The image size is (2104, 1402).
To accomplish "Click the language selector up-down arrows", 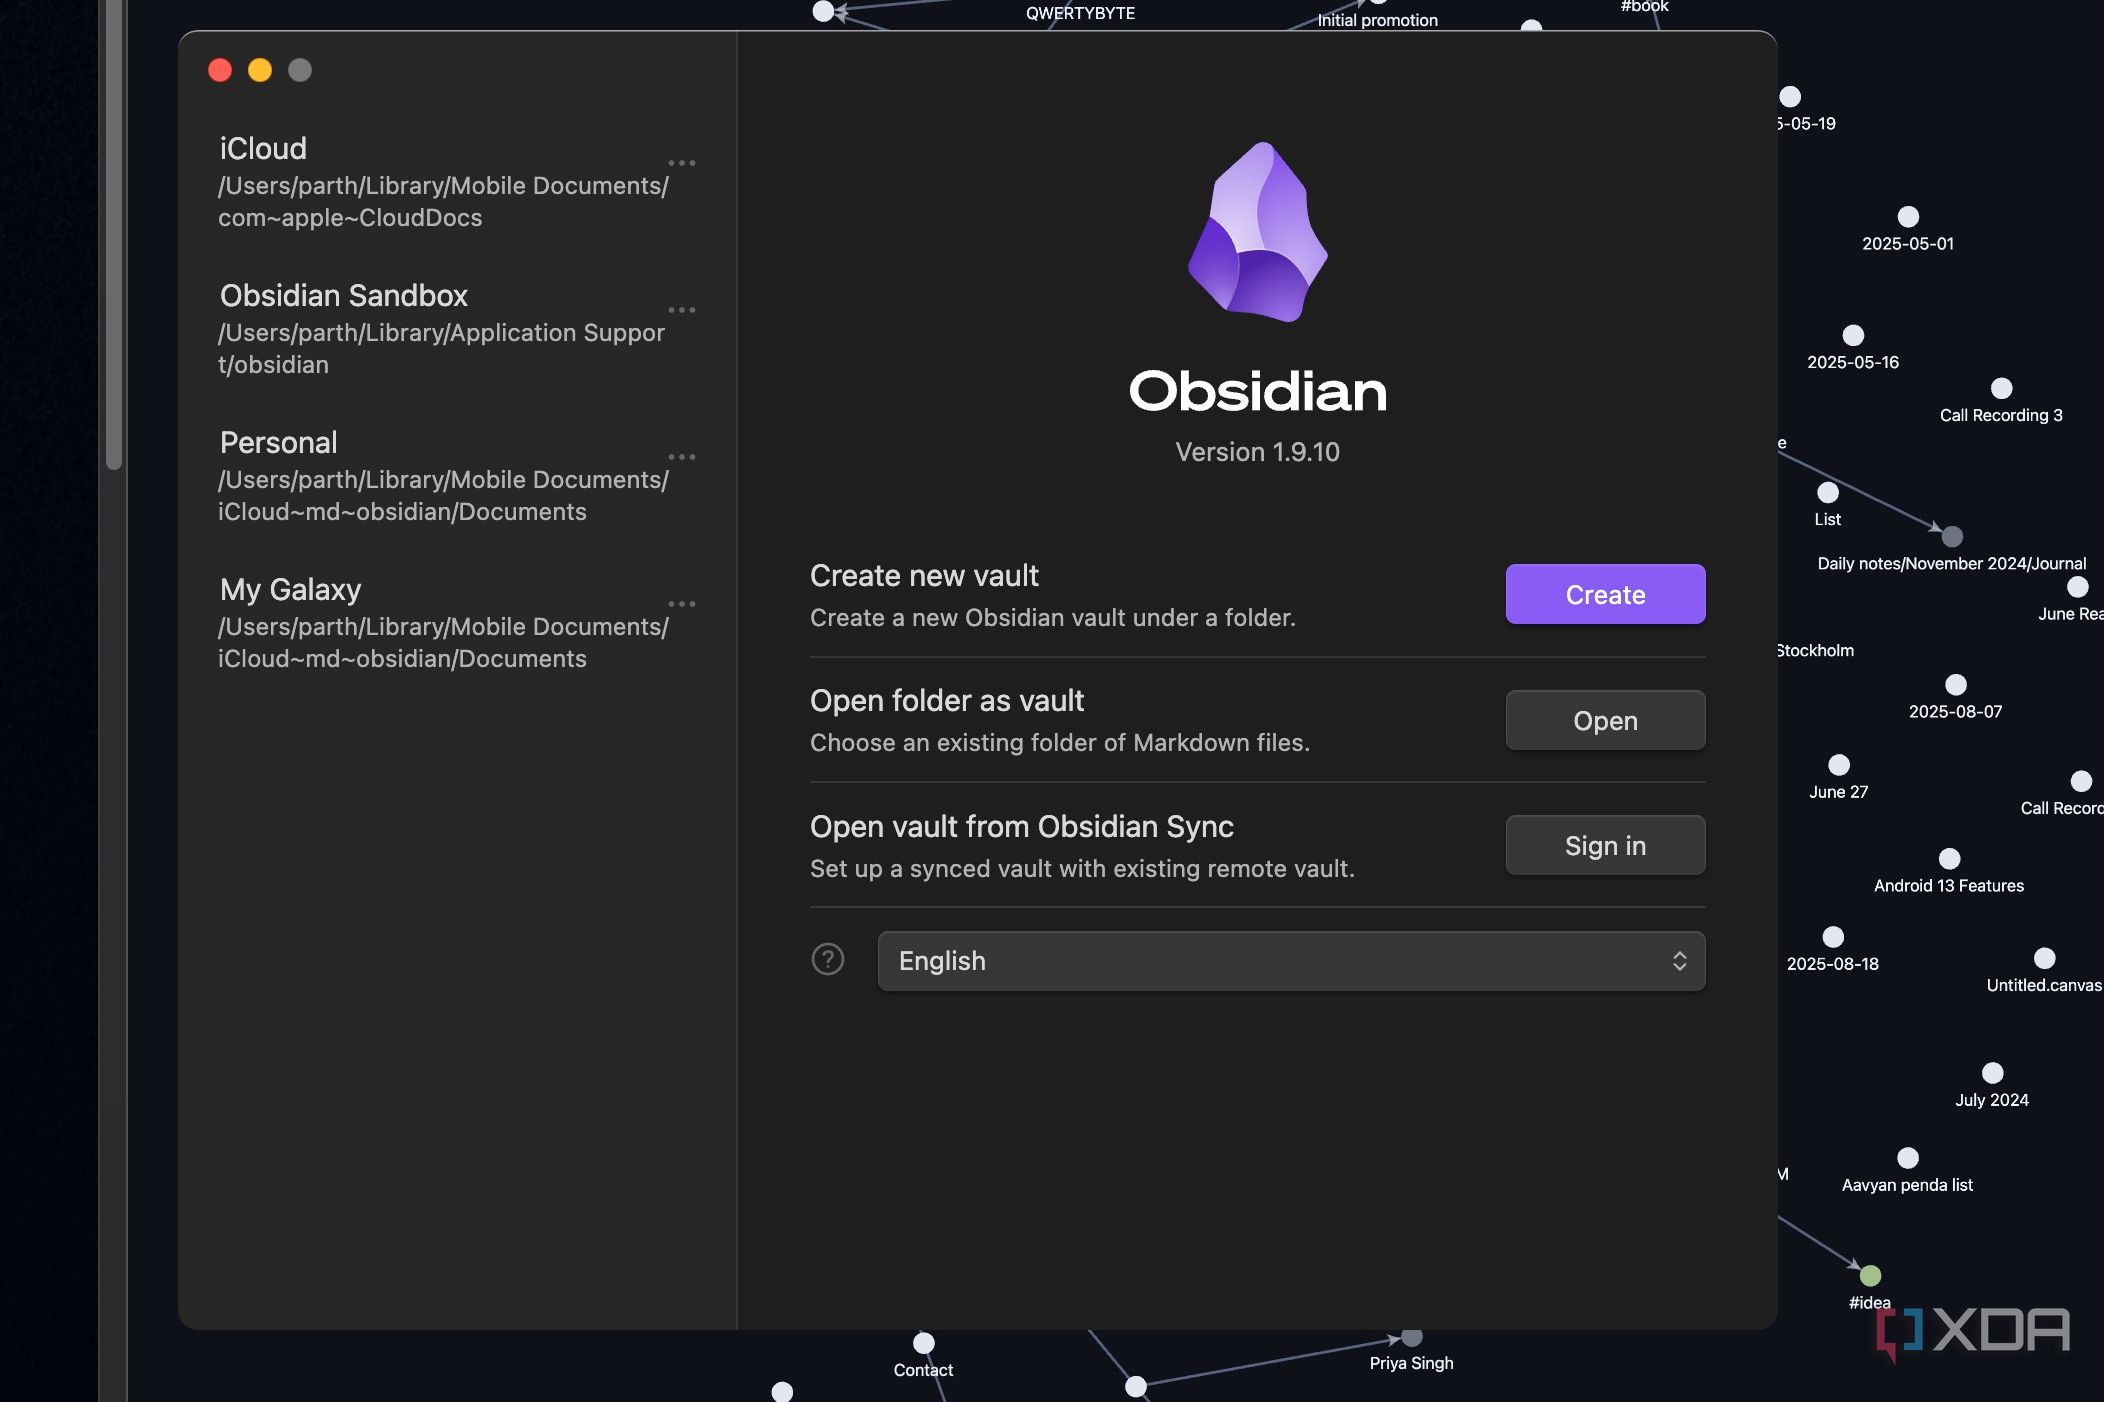I will click(x=1679, y=961).
